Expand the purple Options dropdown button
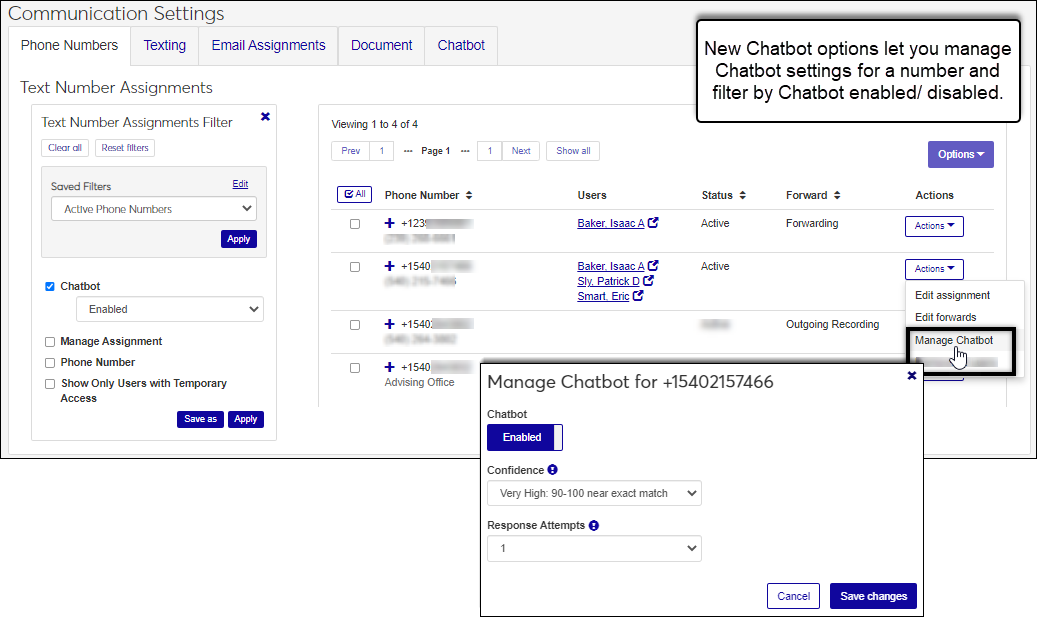Viewport: 1037px width, 617px height. click(960, 154)
